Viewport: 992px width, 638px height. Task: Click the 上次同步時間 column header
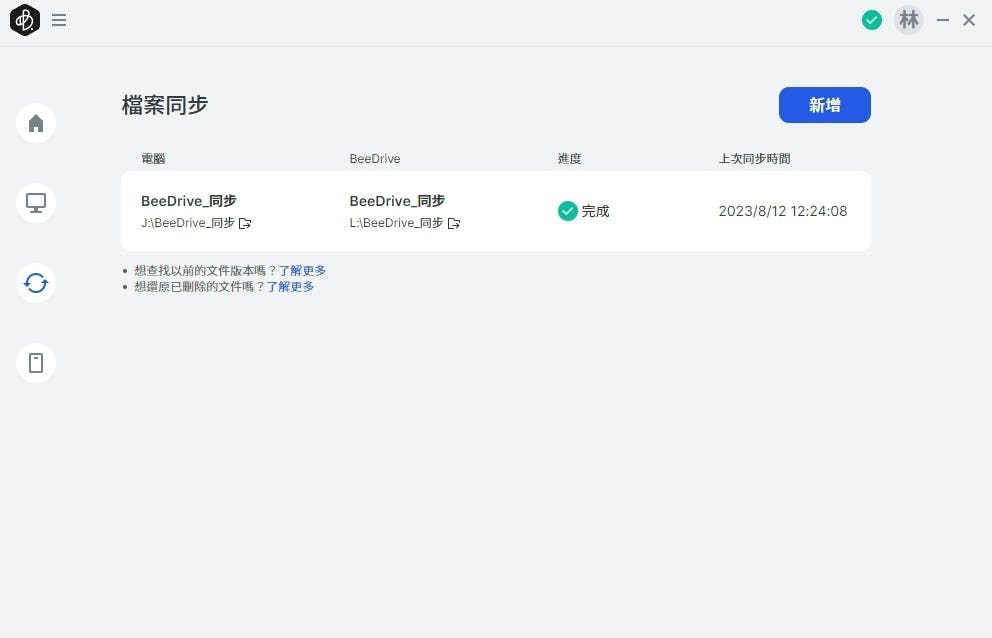coord(754,159)
